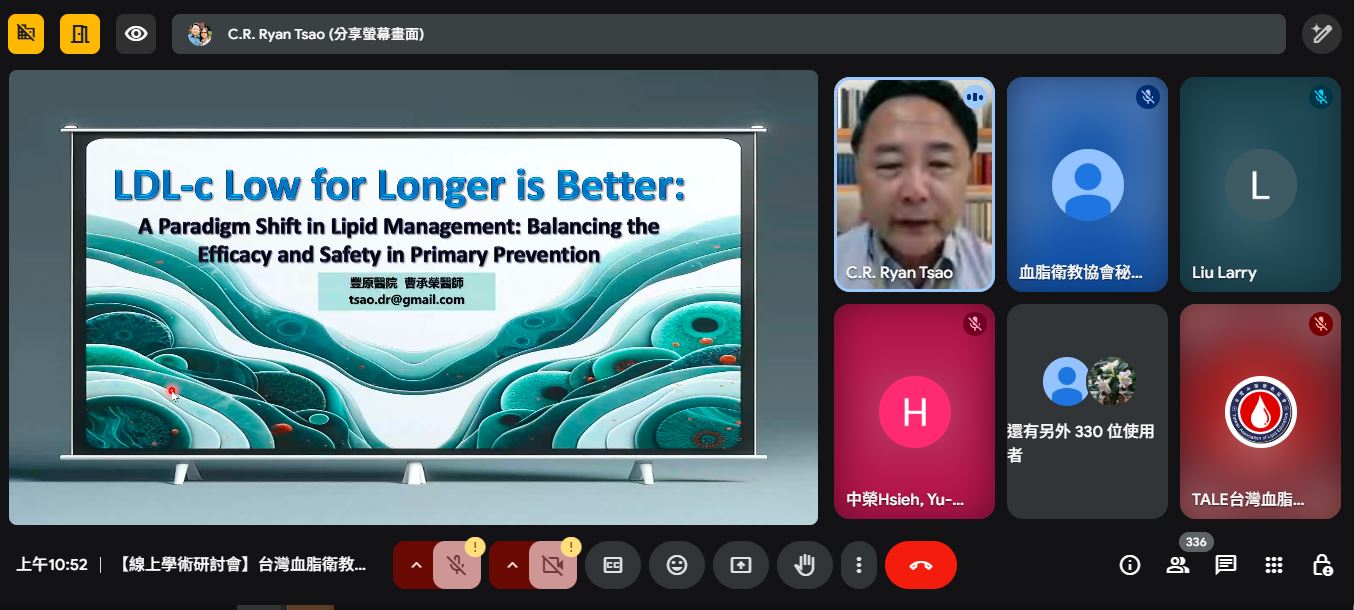Expand the microphone device options chevron
The image size is (1354, 610).
click(416, 565)
